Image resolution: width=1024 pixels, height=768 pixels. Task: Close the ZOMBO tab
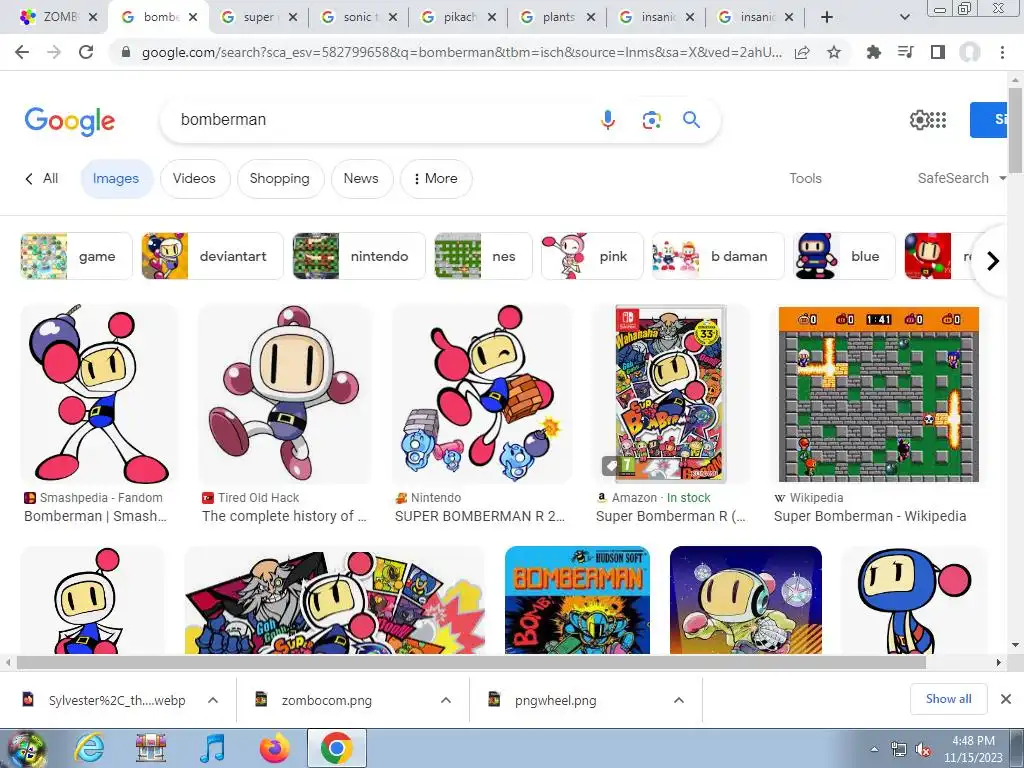click(93, 18)
